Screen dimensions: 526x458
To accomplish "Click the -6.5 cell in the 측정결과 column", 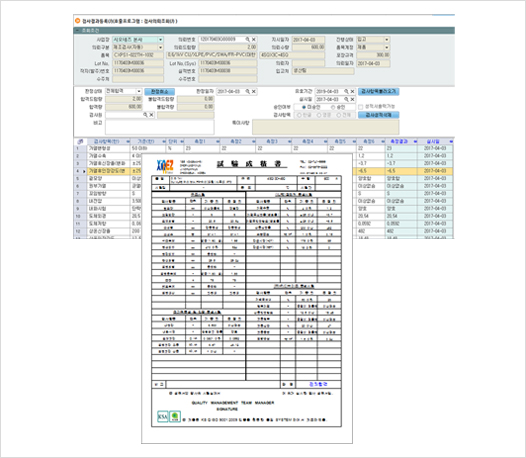I will [401, 171].
